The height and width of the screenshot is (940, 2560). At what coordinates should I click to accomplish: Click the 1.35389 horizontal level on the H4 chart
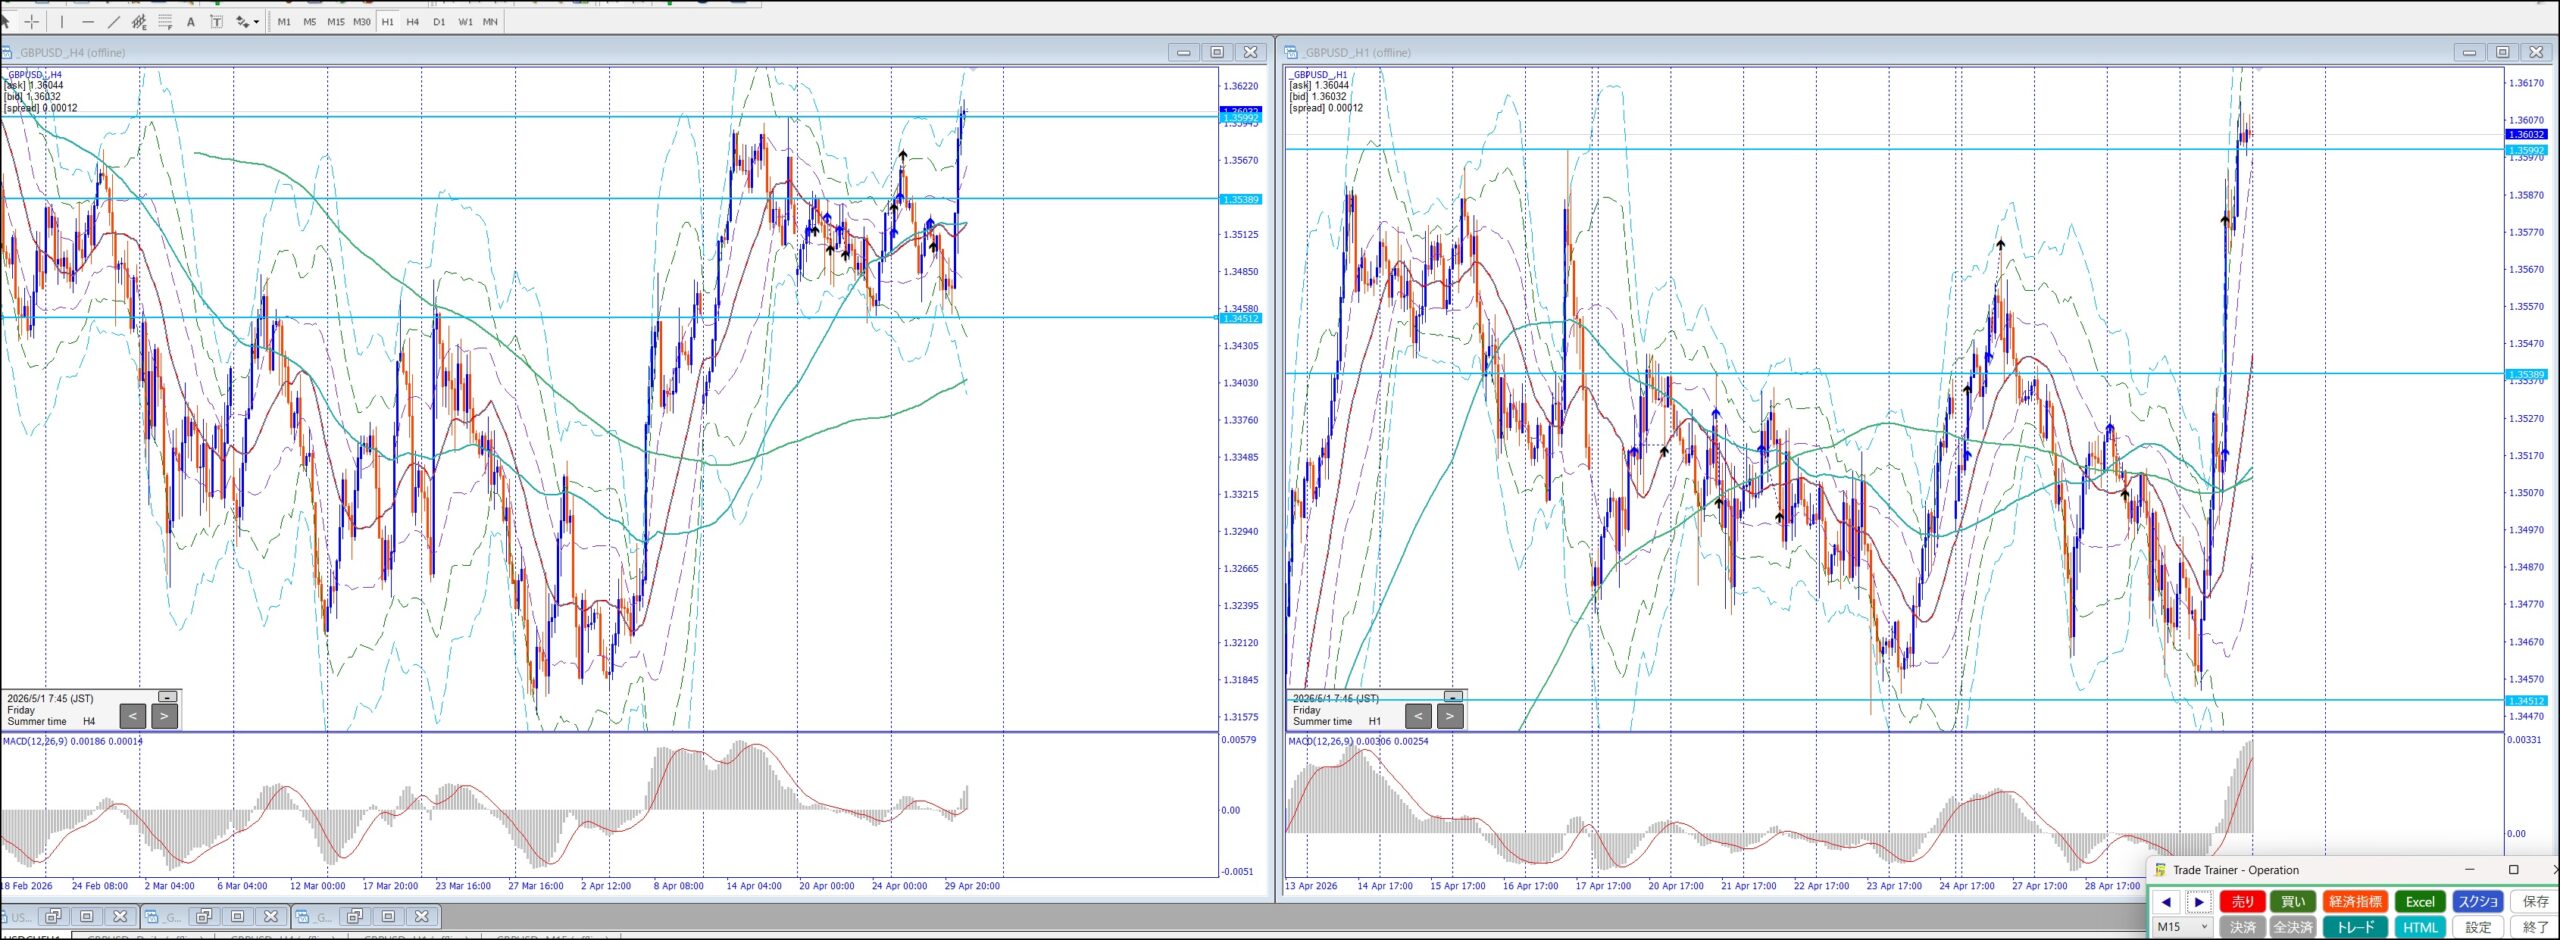608,198
